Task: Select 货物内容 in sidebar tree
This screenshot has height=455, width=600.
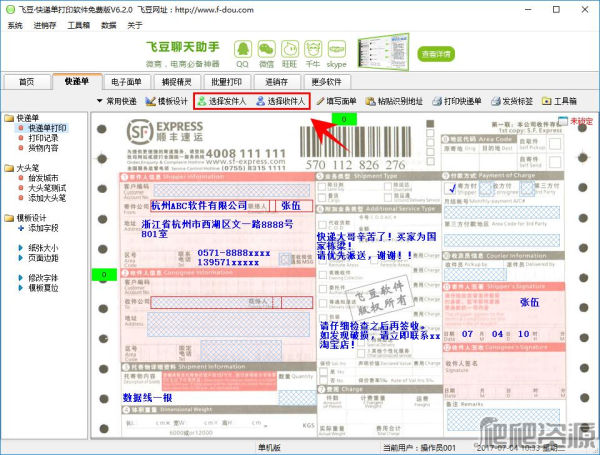Action: 43,148
